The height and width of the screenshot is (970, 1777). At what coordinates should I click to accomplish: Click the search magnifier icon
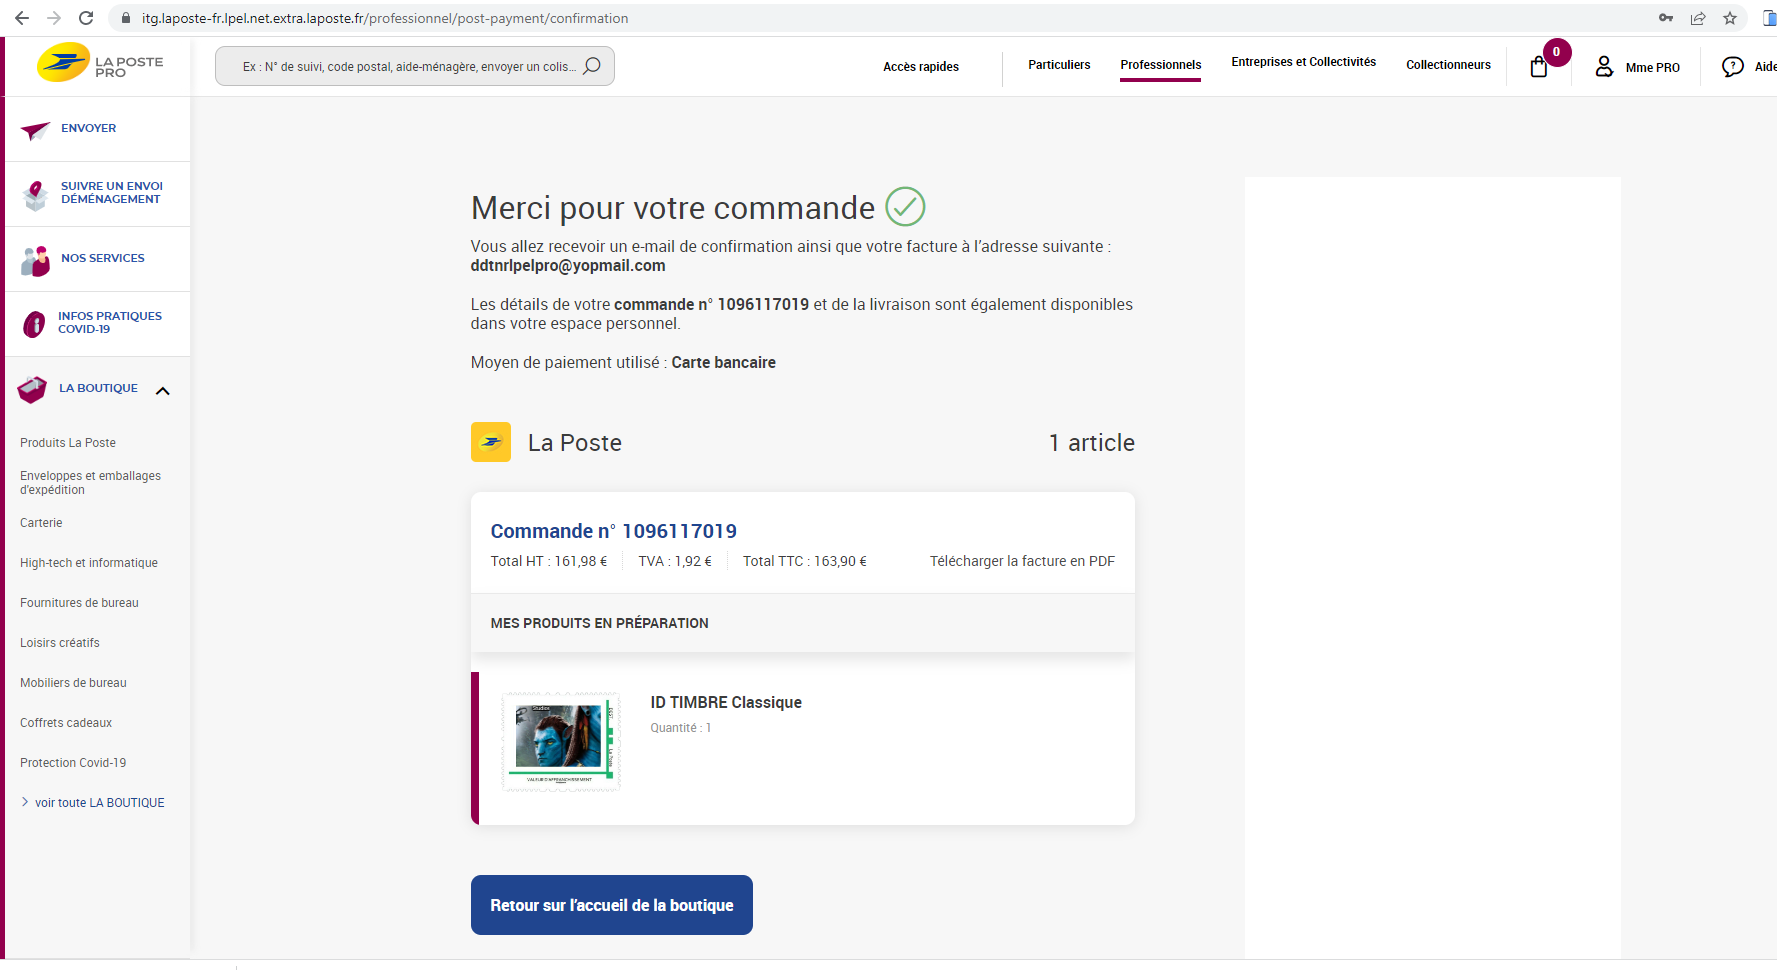592,66
